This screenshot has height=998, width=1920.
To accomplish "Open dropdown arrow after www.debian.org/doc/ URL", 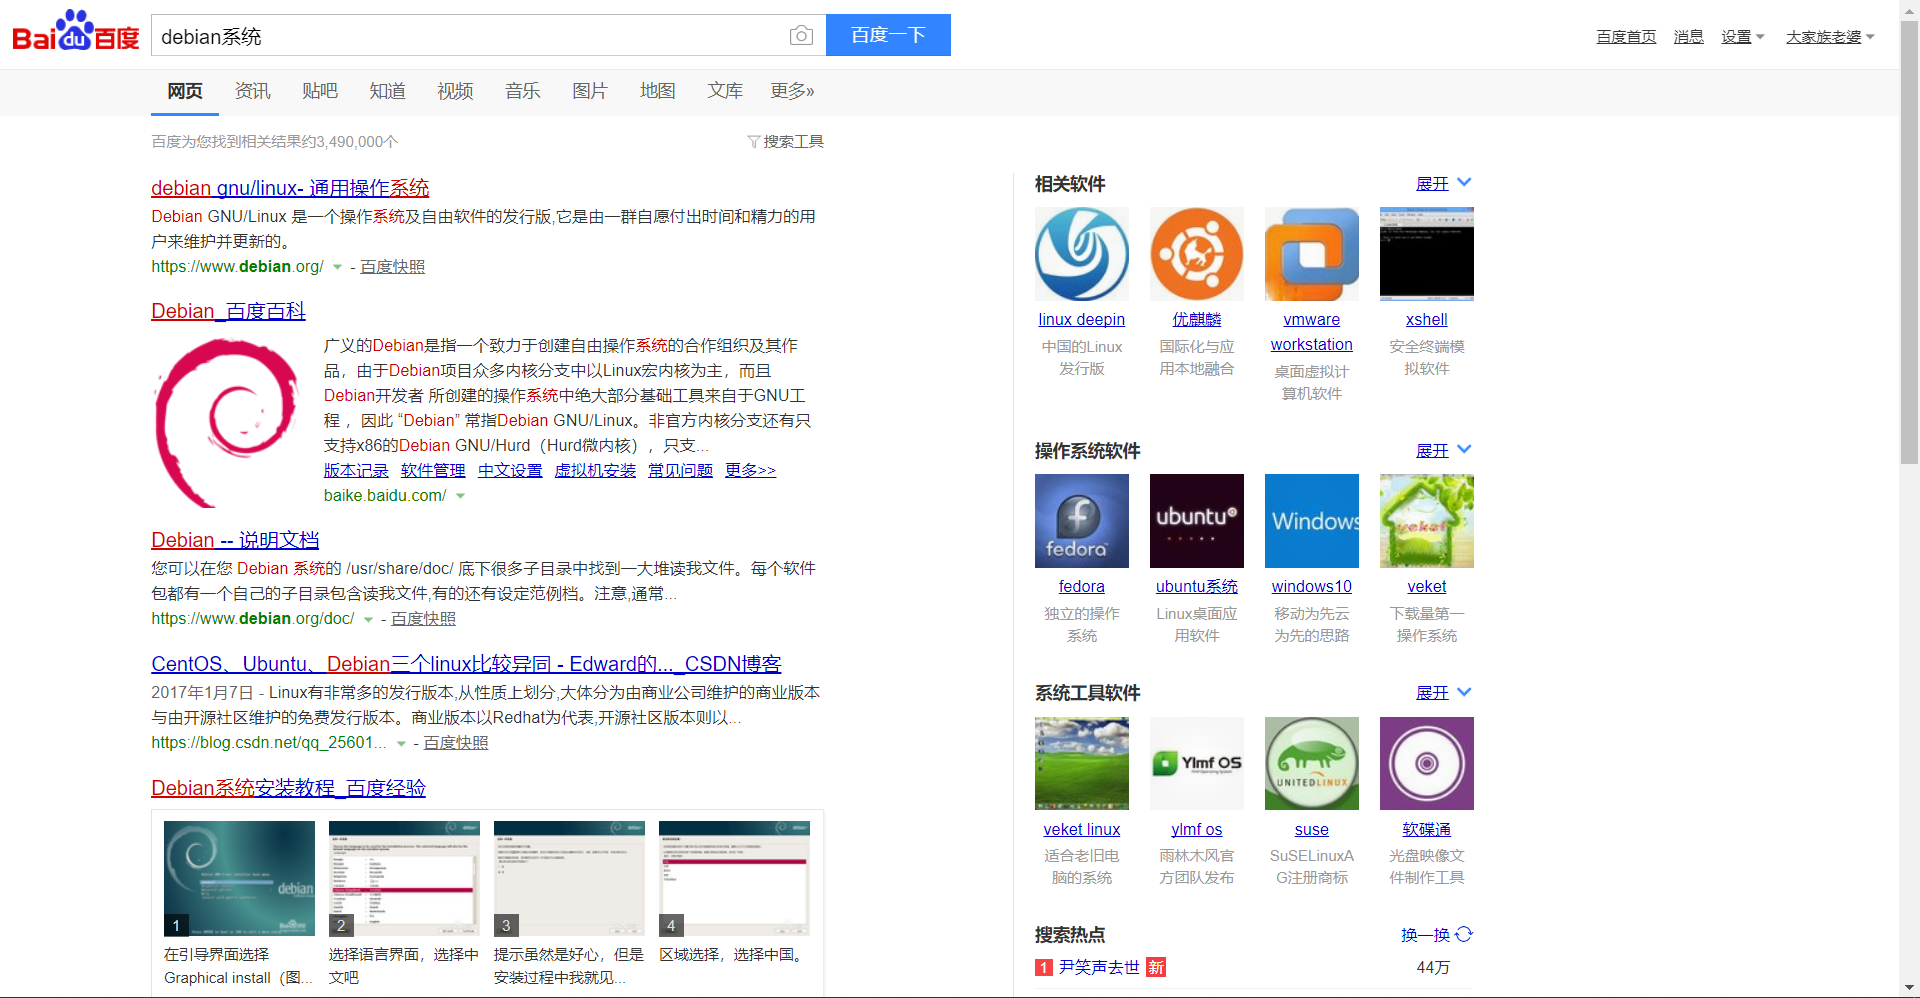I will 368,619.
